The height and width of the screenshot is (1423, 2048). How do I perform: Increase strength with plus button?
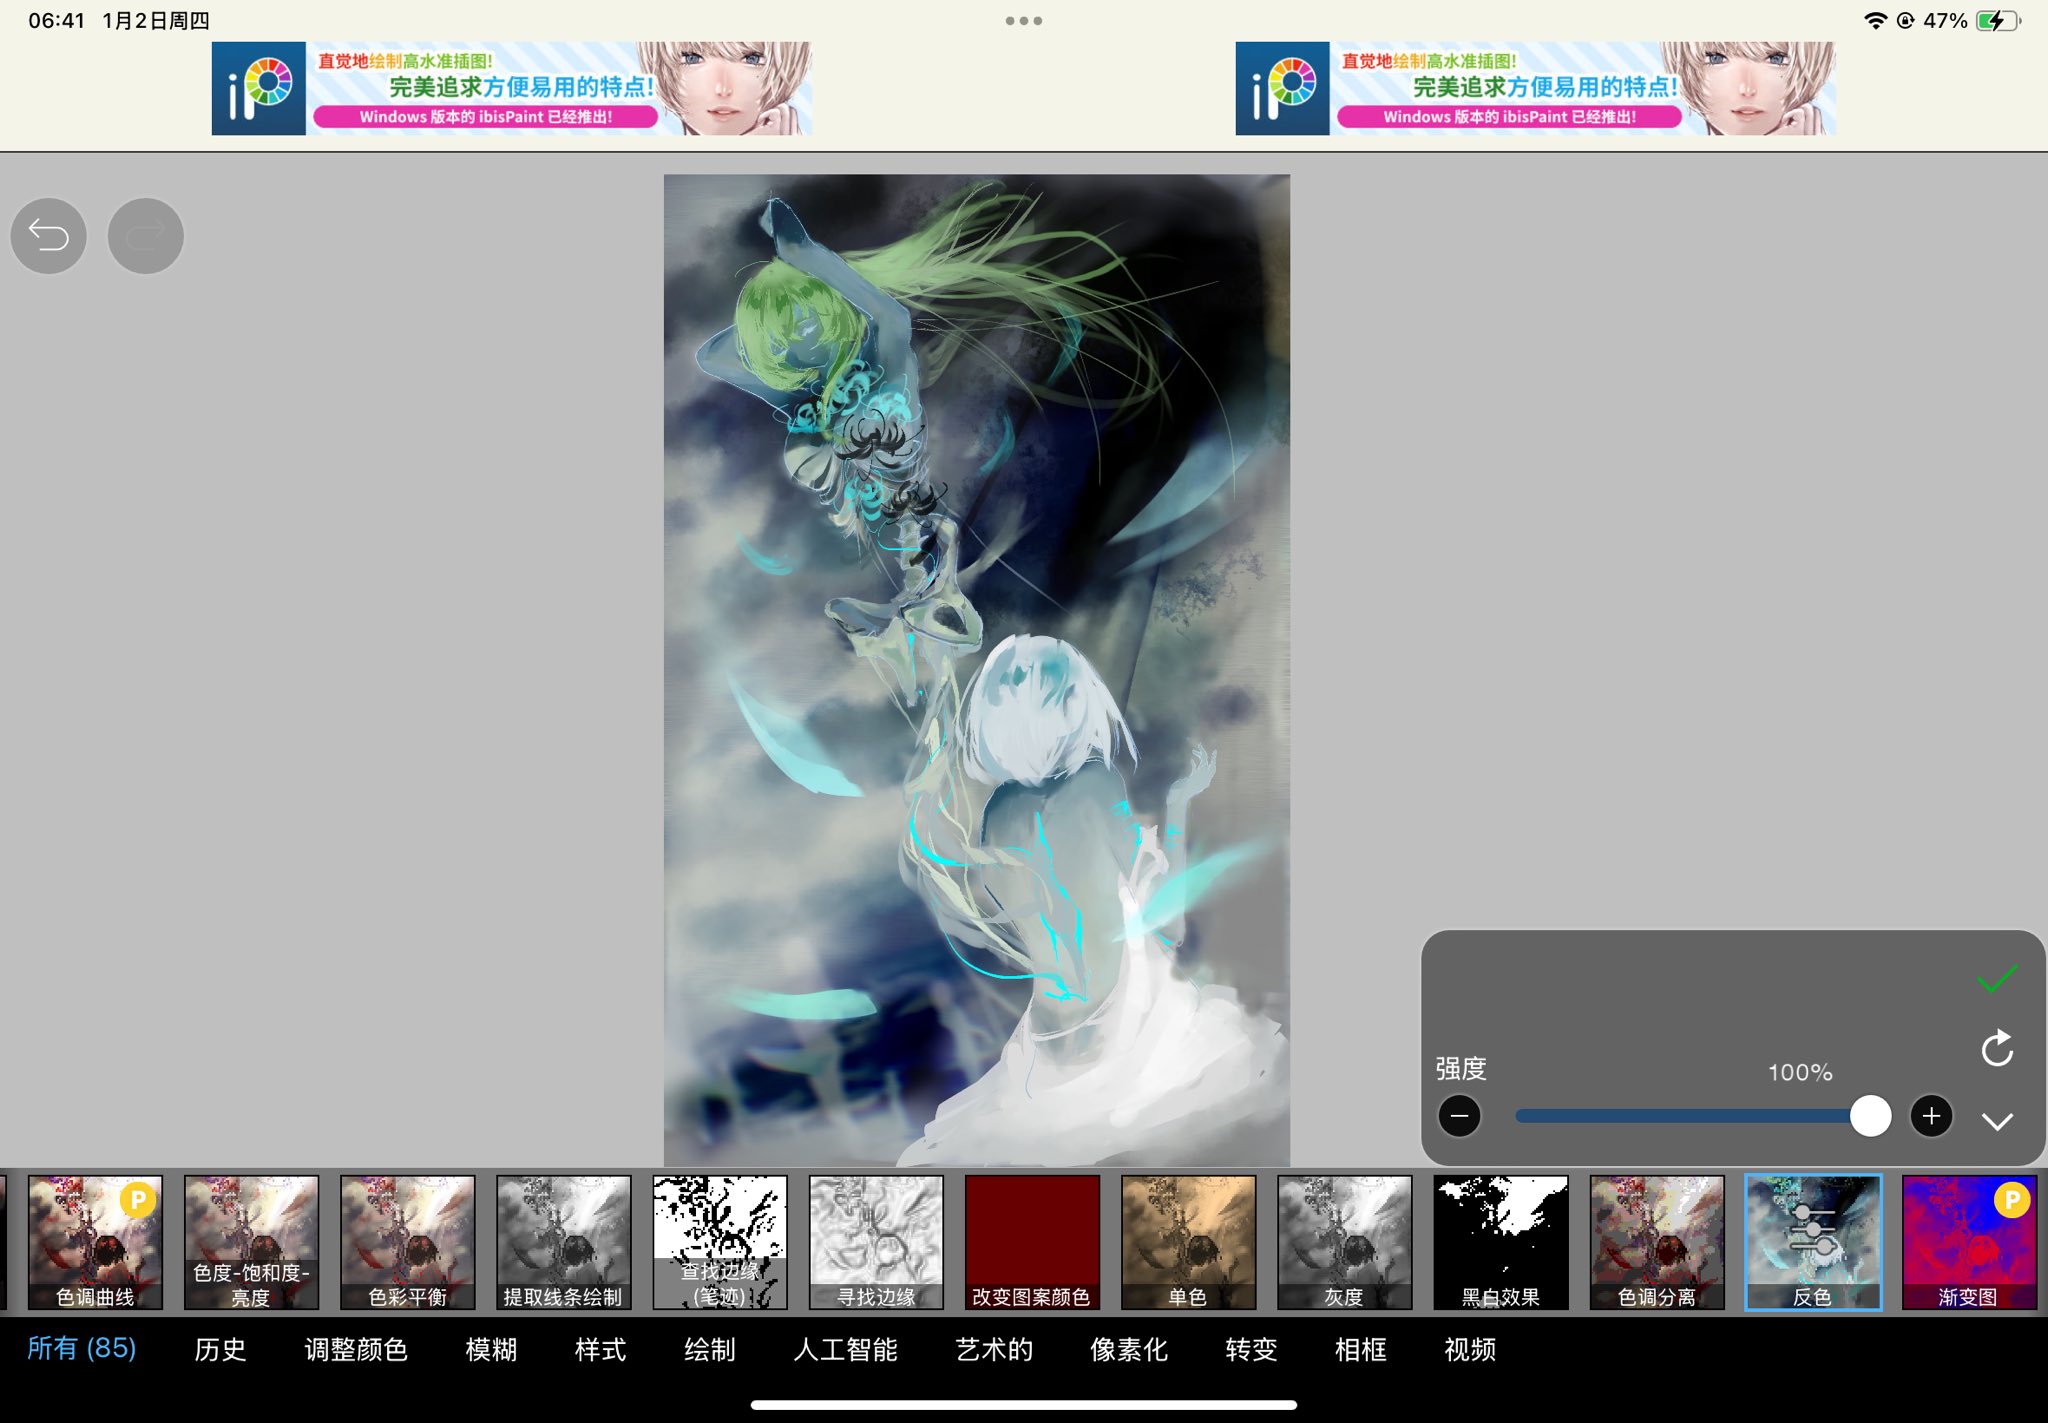pyautogui.click(x=1931, y=1116)
